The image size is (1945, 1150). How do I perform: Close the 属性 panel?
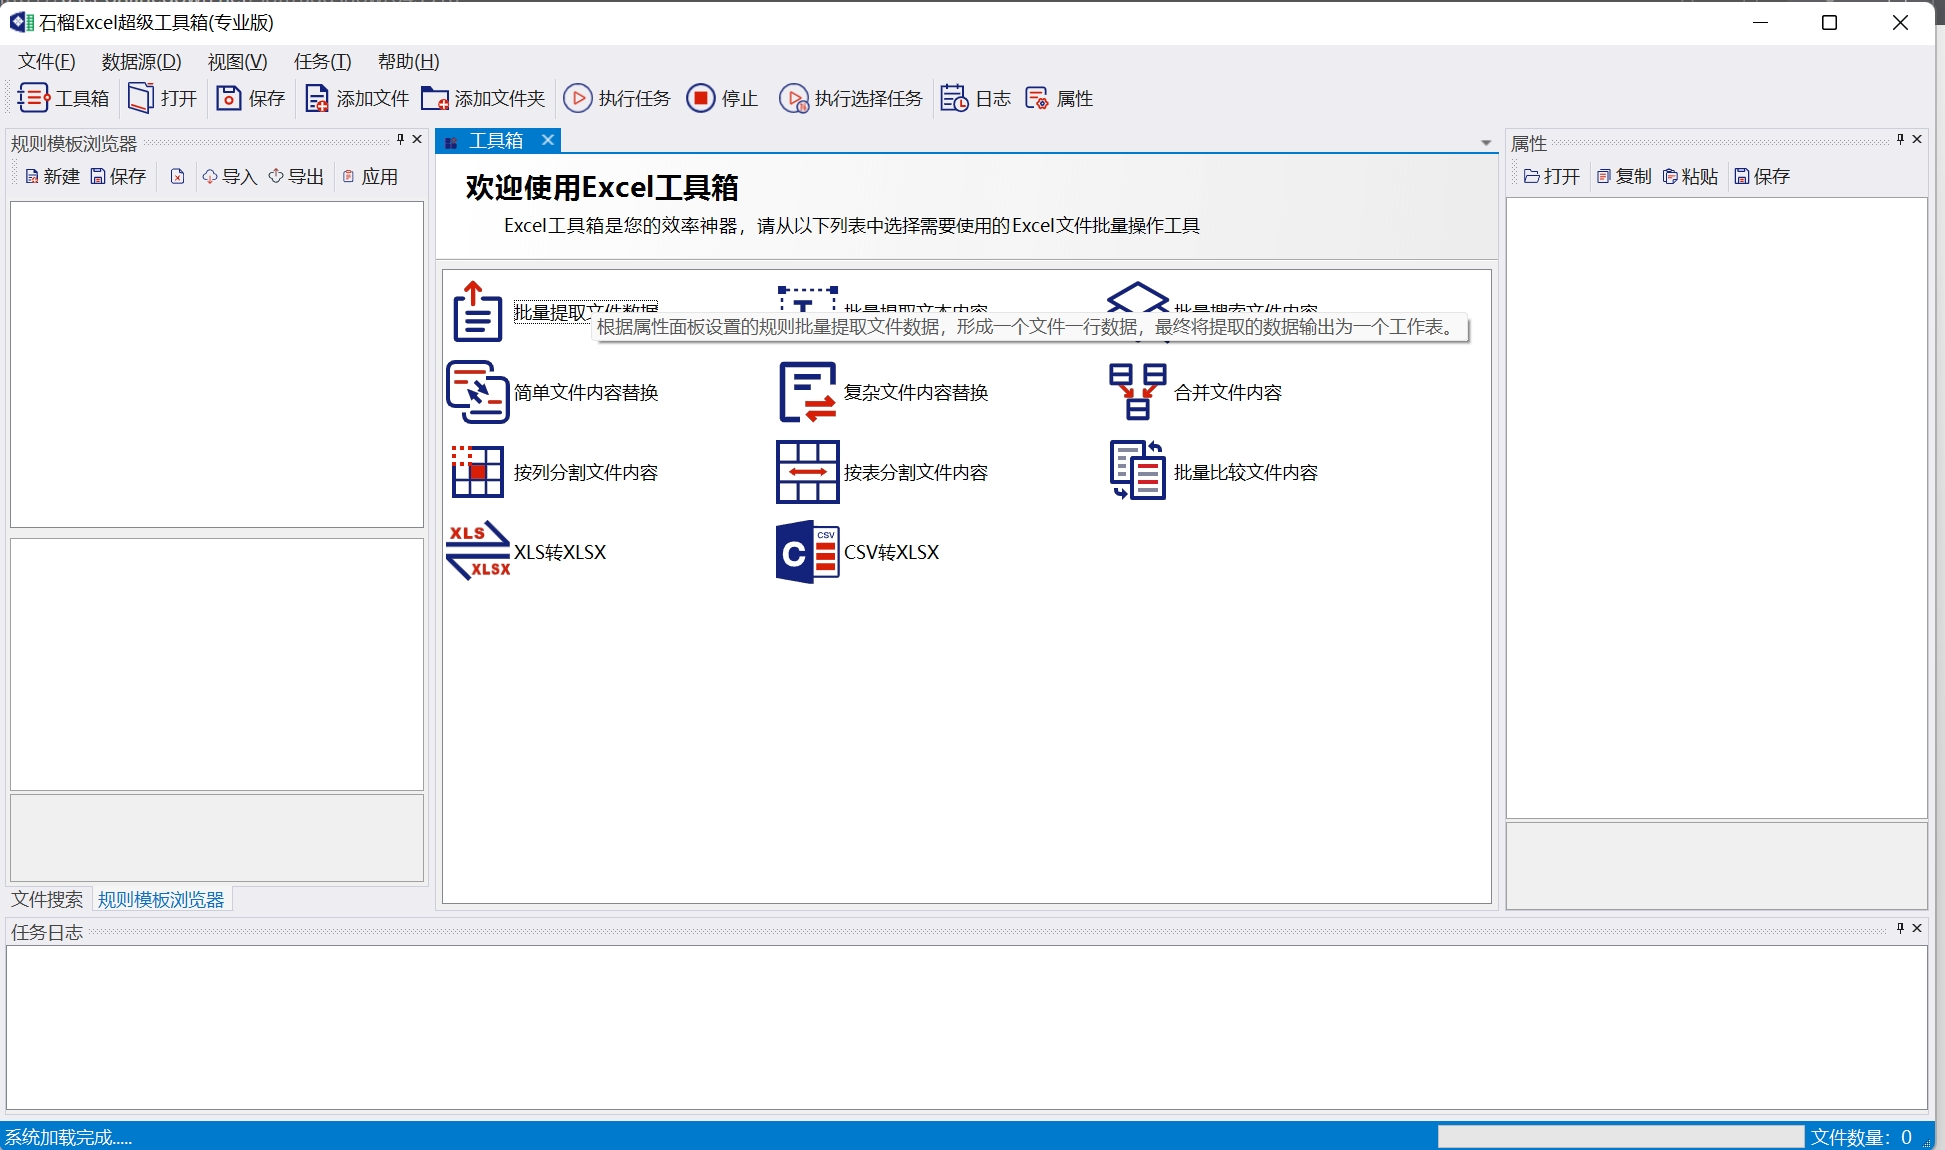click(x=1917, y=139)
